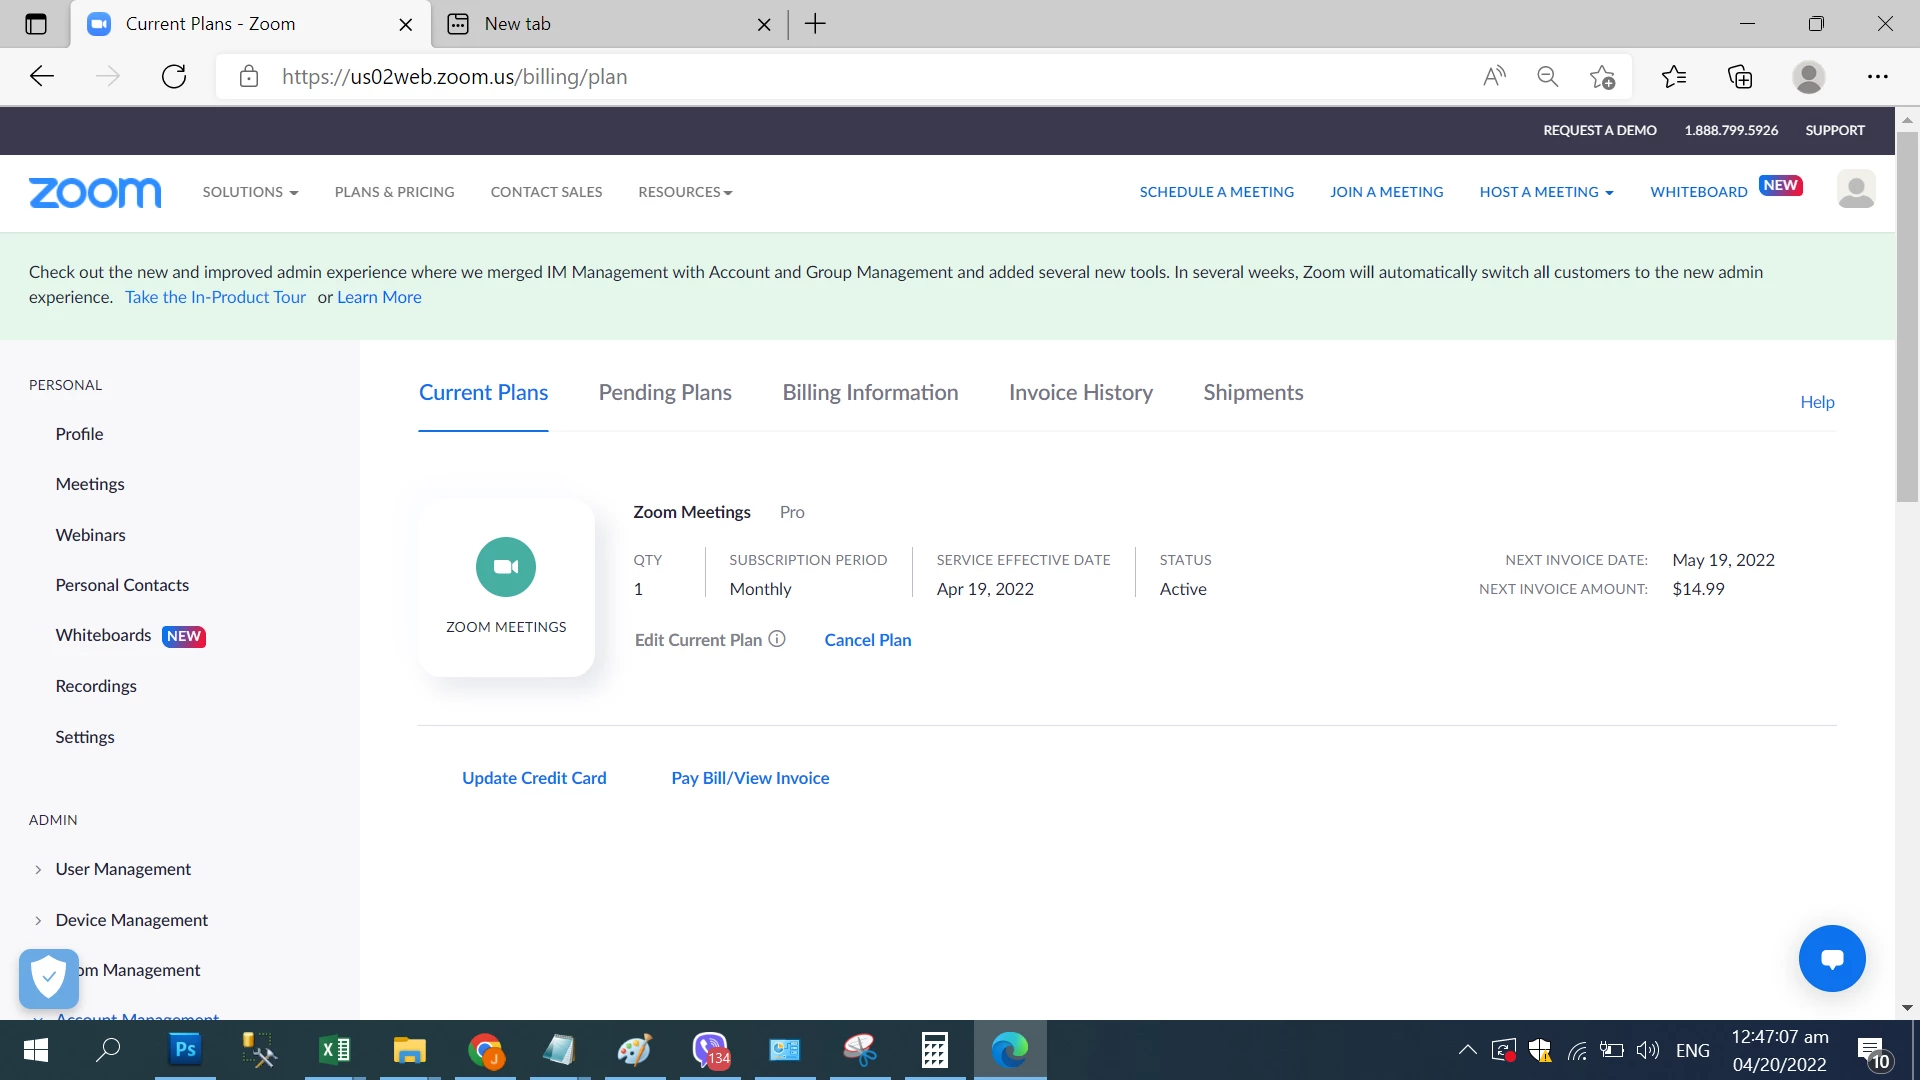Click the browser address bar URL

point(454,77)
